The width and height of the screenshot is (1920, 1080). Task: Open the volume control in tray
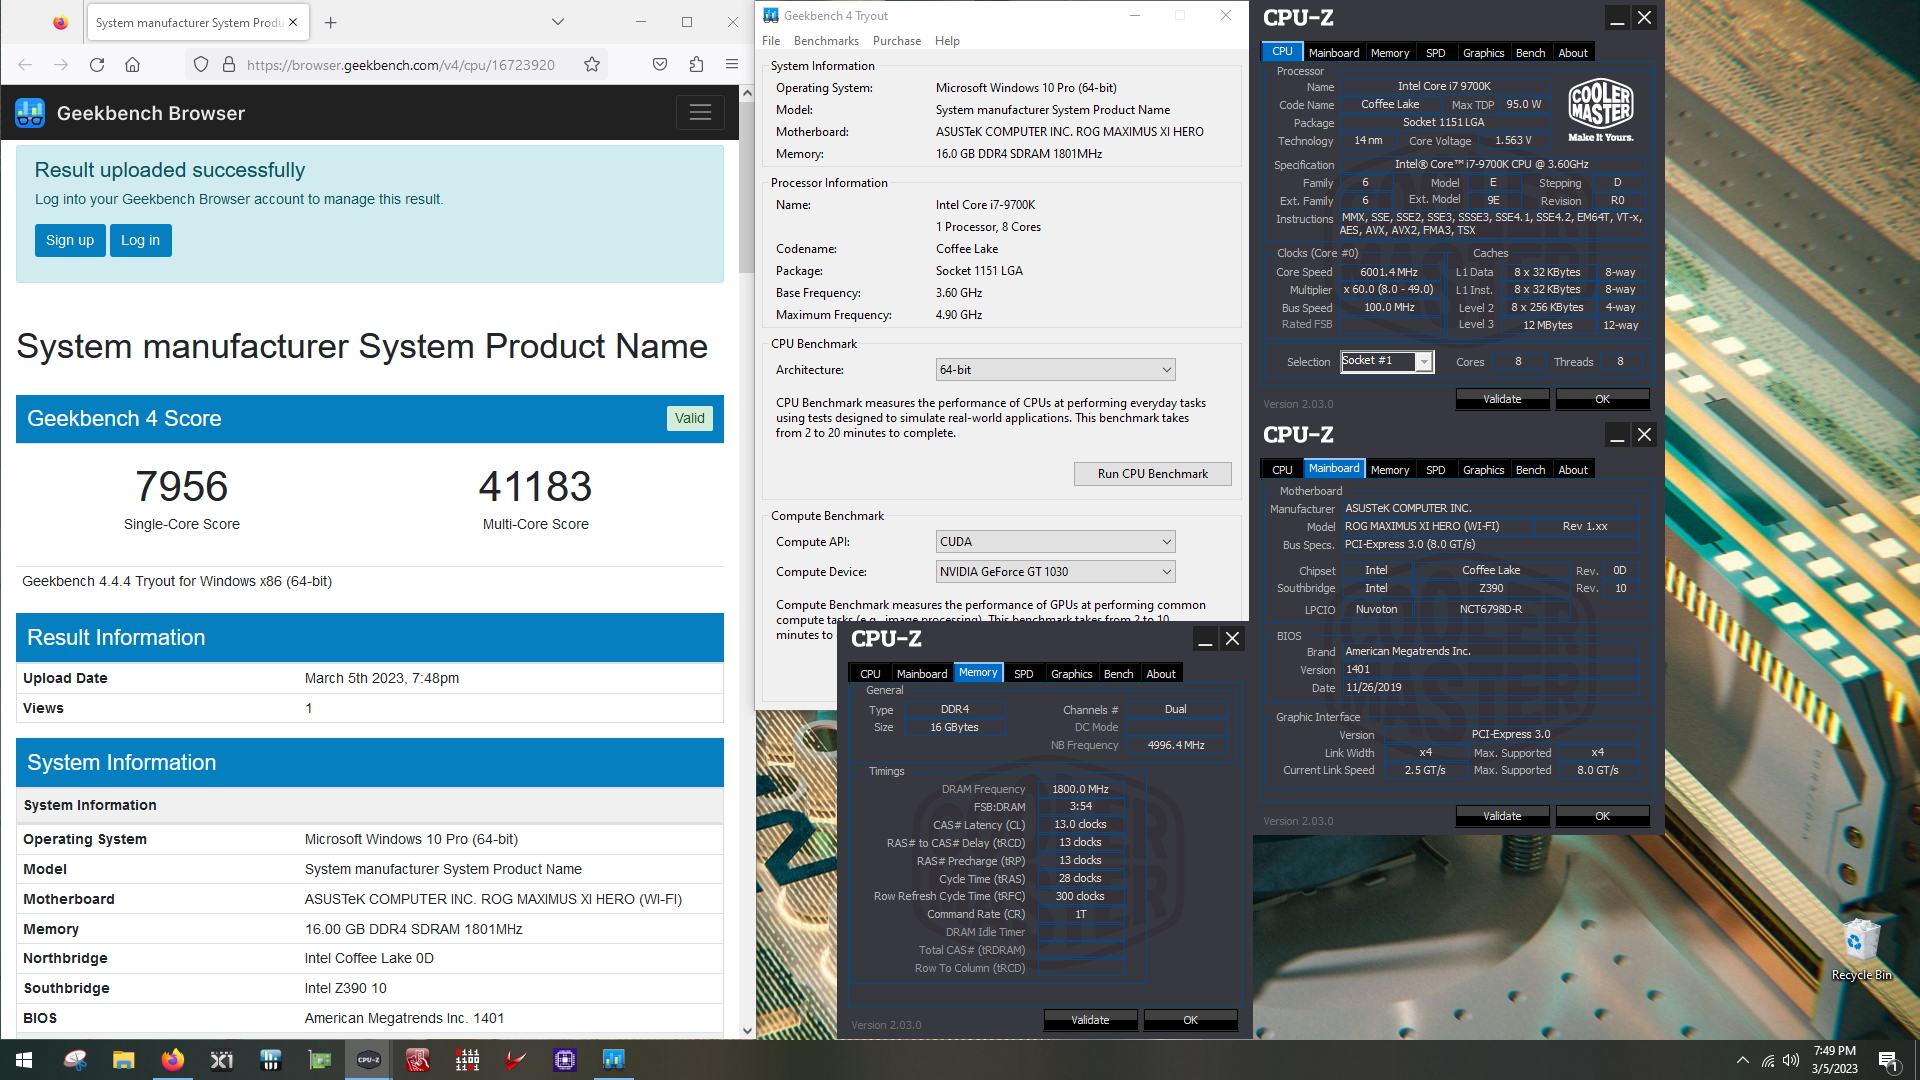[1791, 1060]
